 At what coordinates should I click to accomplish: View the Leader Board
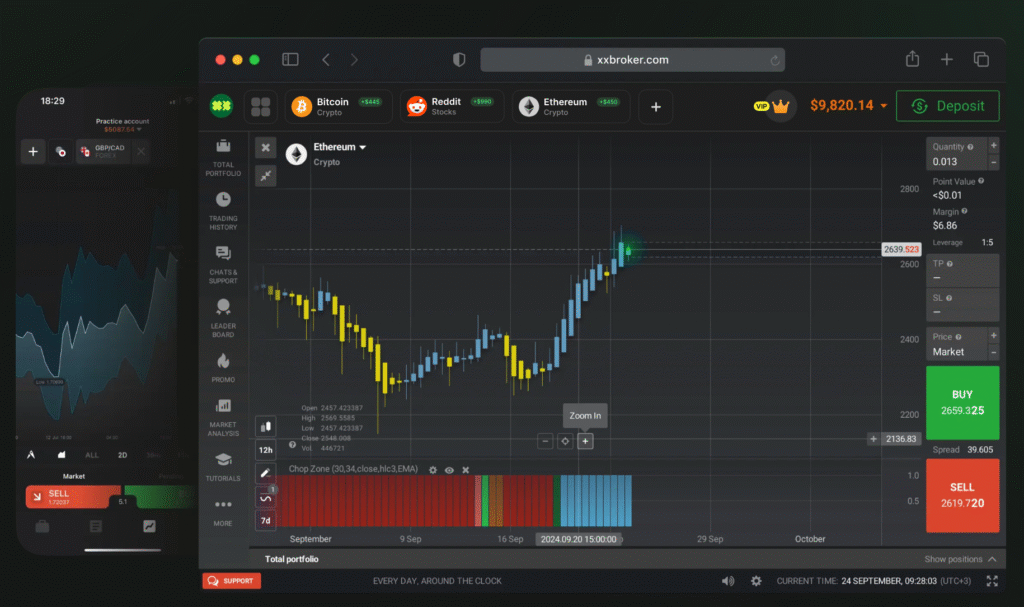tap(223, 318)
